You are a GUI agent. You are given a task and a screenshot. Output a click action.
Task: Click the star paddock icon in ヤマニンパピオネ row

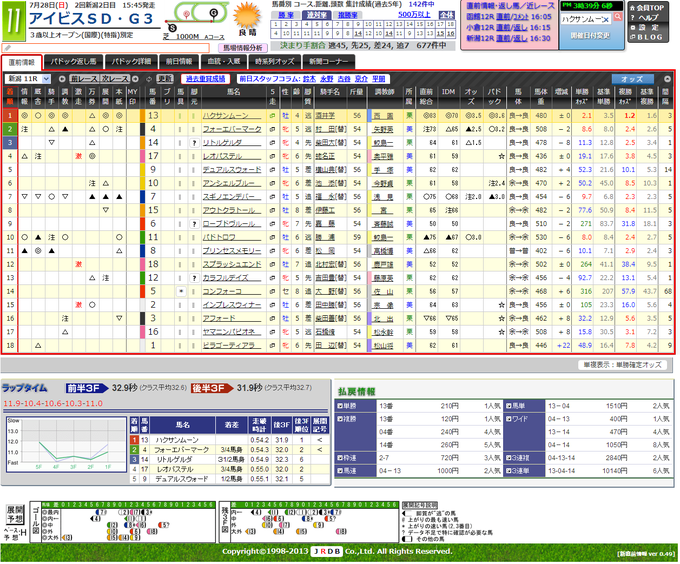[501, 332]
